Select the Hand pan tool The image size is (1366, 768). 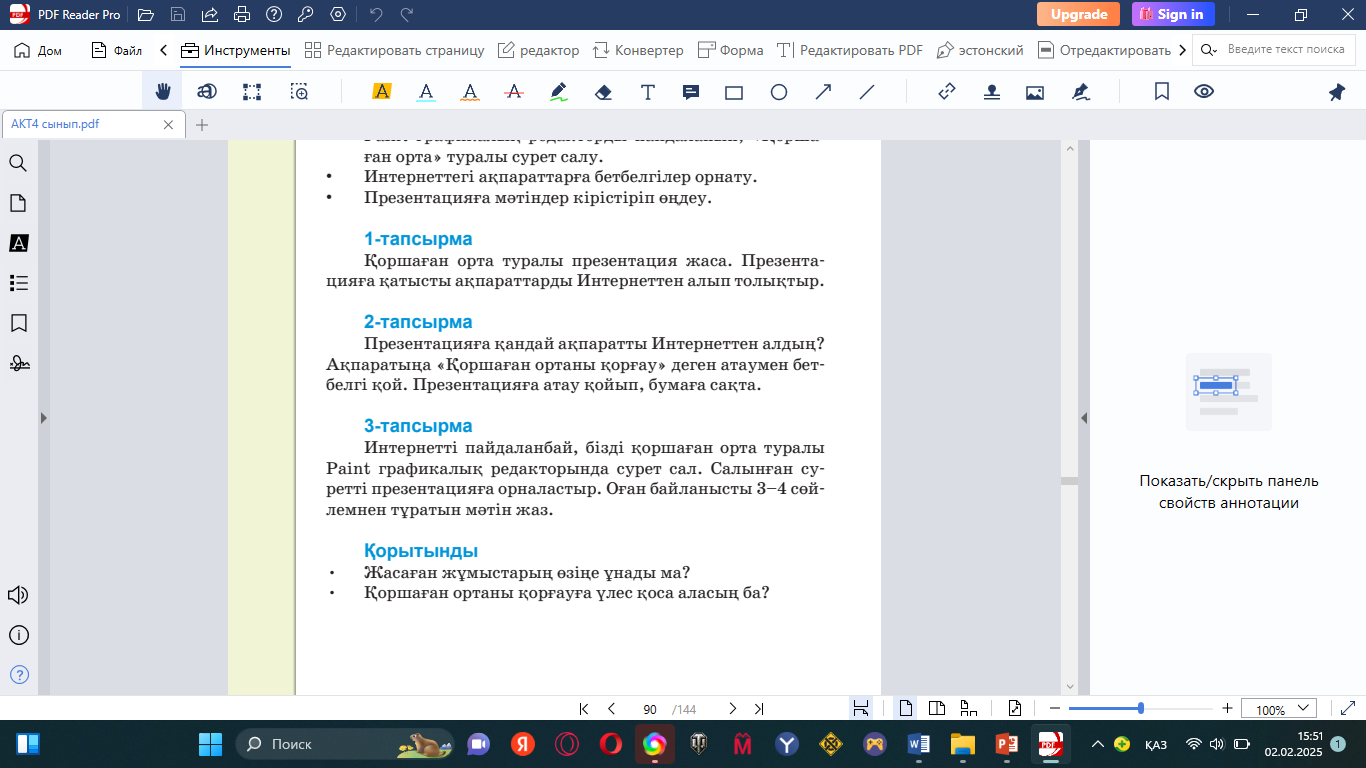(162, 92)
